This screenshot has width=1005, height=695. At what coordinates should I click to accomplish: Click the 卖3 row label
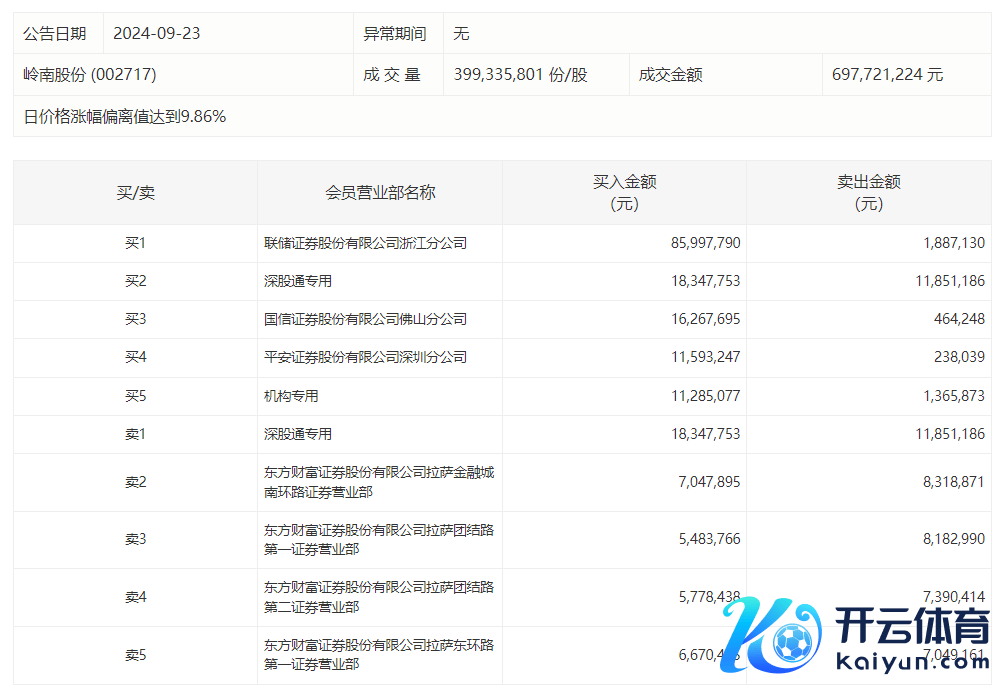(135, 540)
